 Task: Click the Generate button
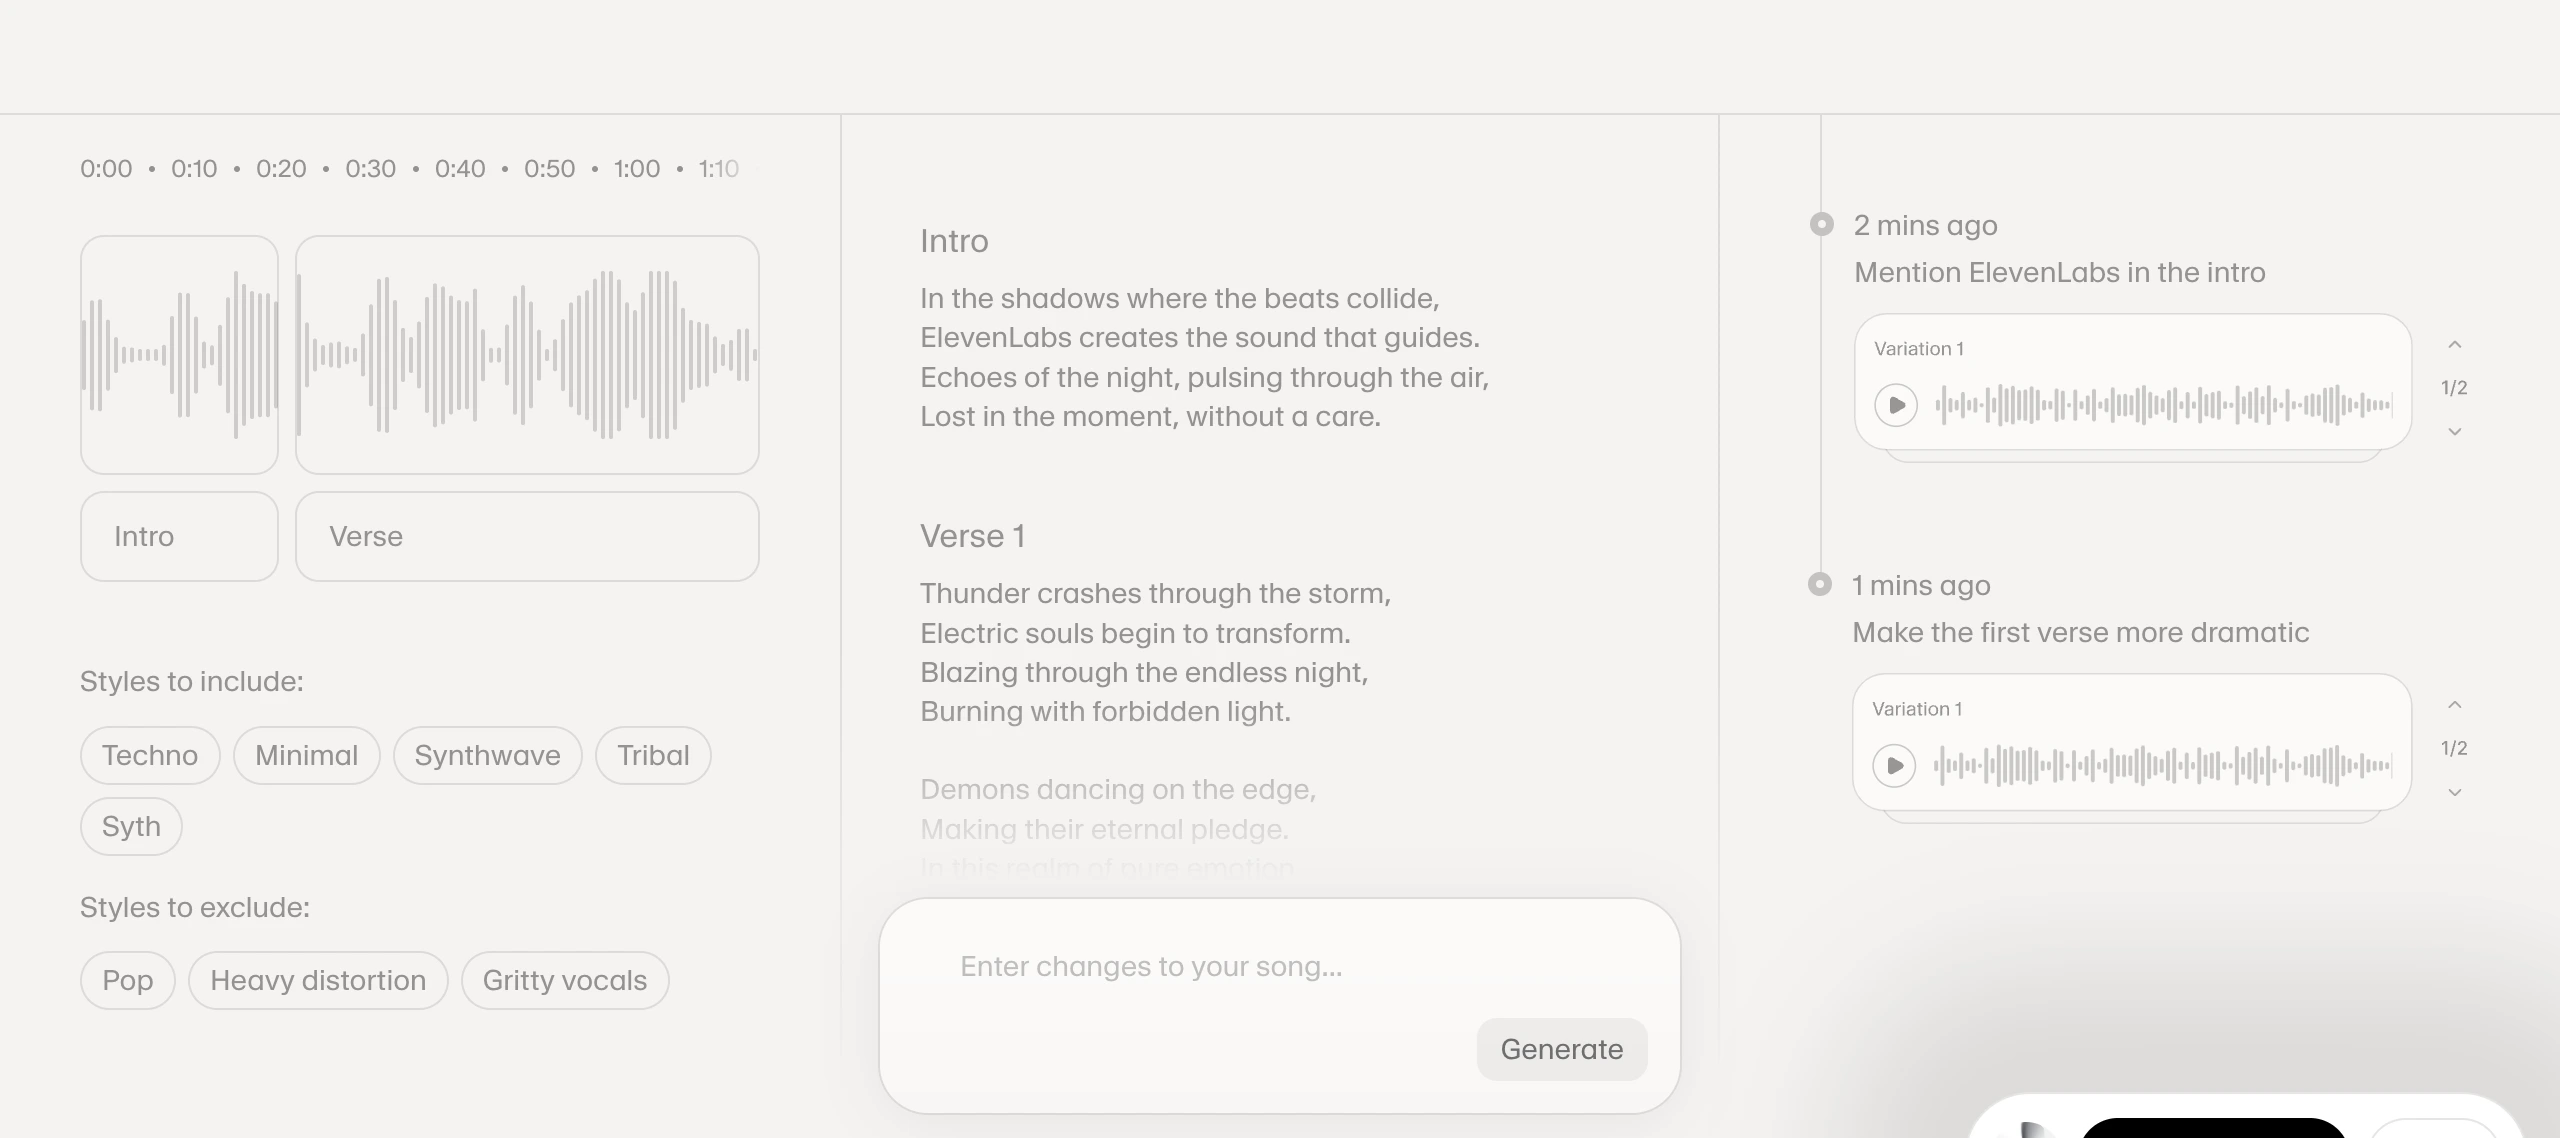pos(1561,1049)
